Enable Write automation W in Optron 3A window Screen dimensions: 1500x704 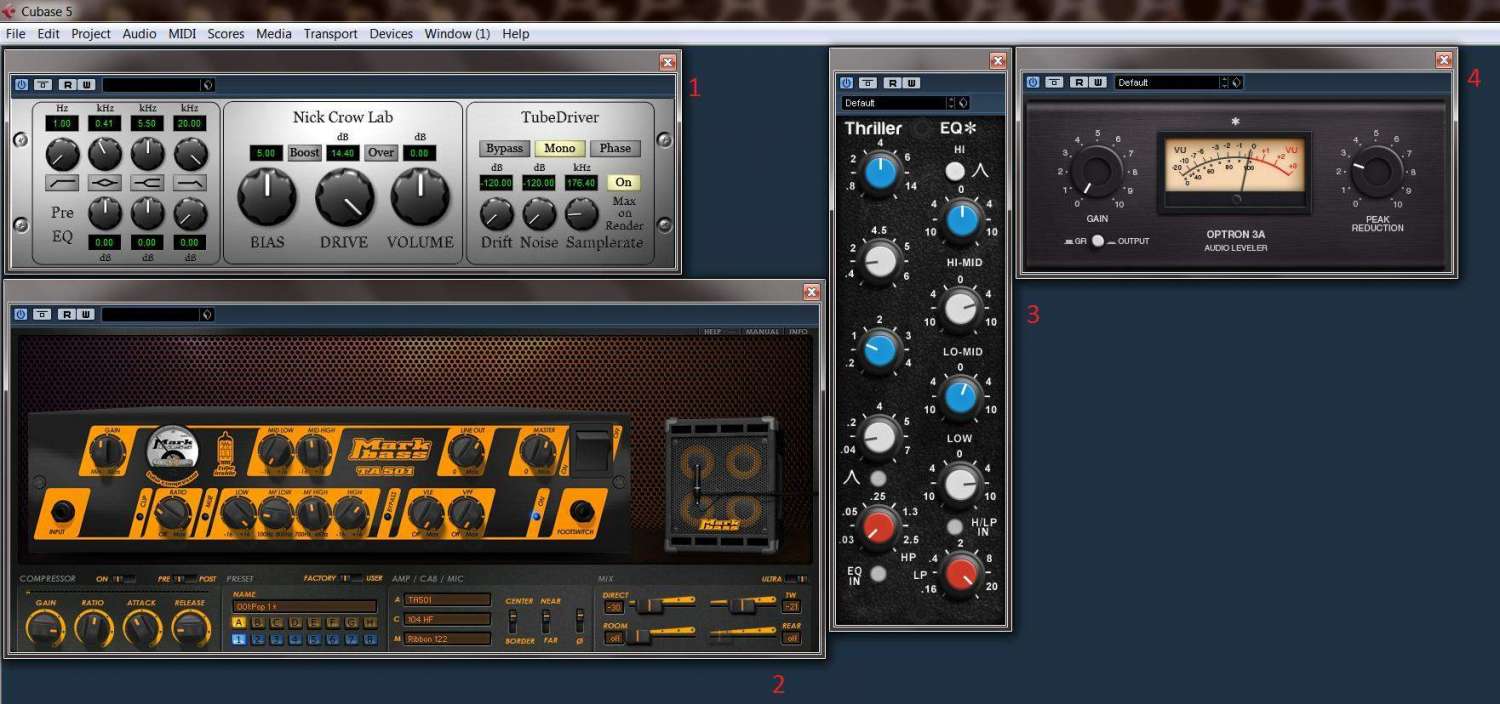[1096, 82]
